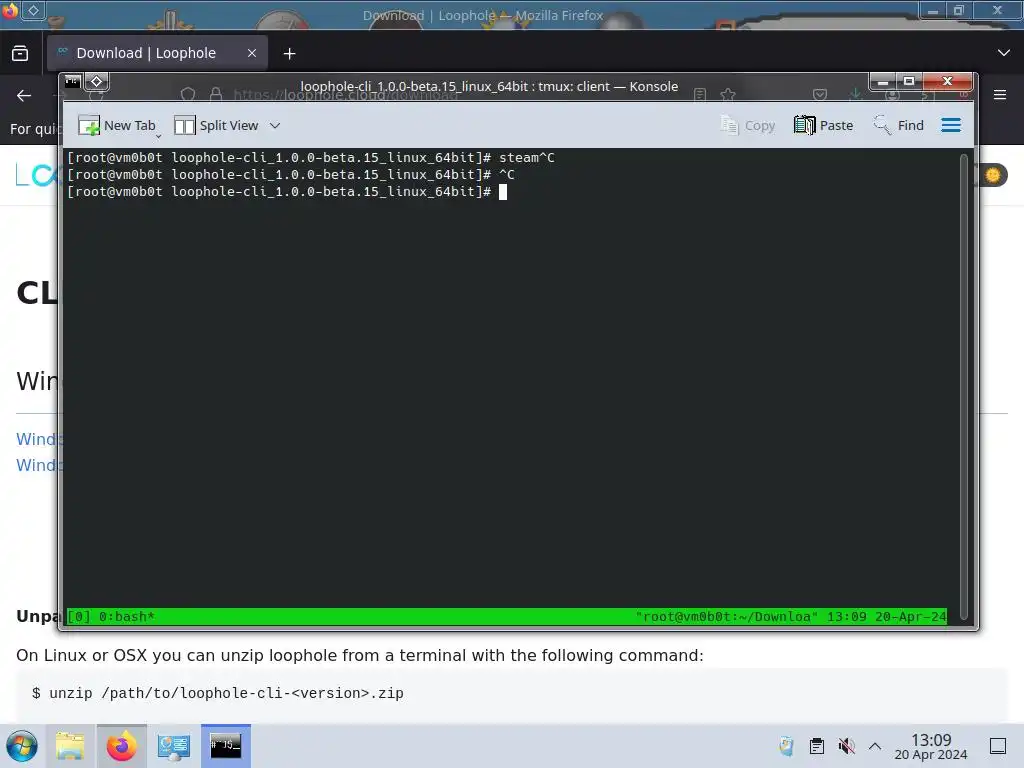Switch to Firefox in the taskbar
Viewport: 1024px width, 768px height.
pos(122,746)
